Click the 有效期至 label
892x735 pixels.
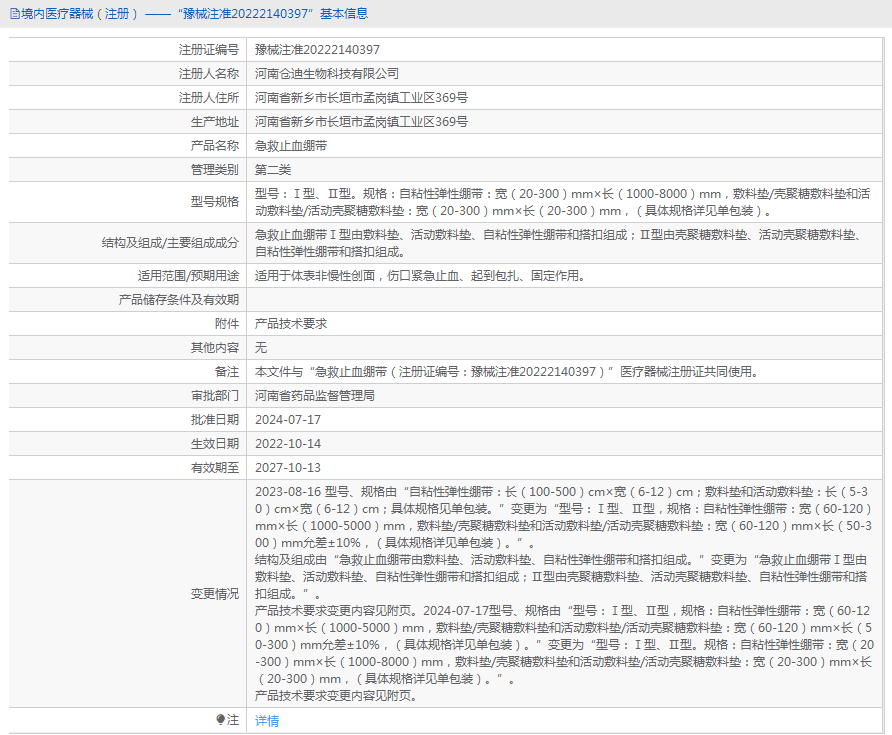click(214, 468)
